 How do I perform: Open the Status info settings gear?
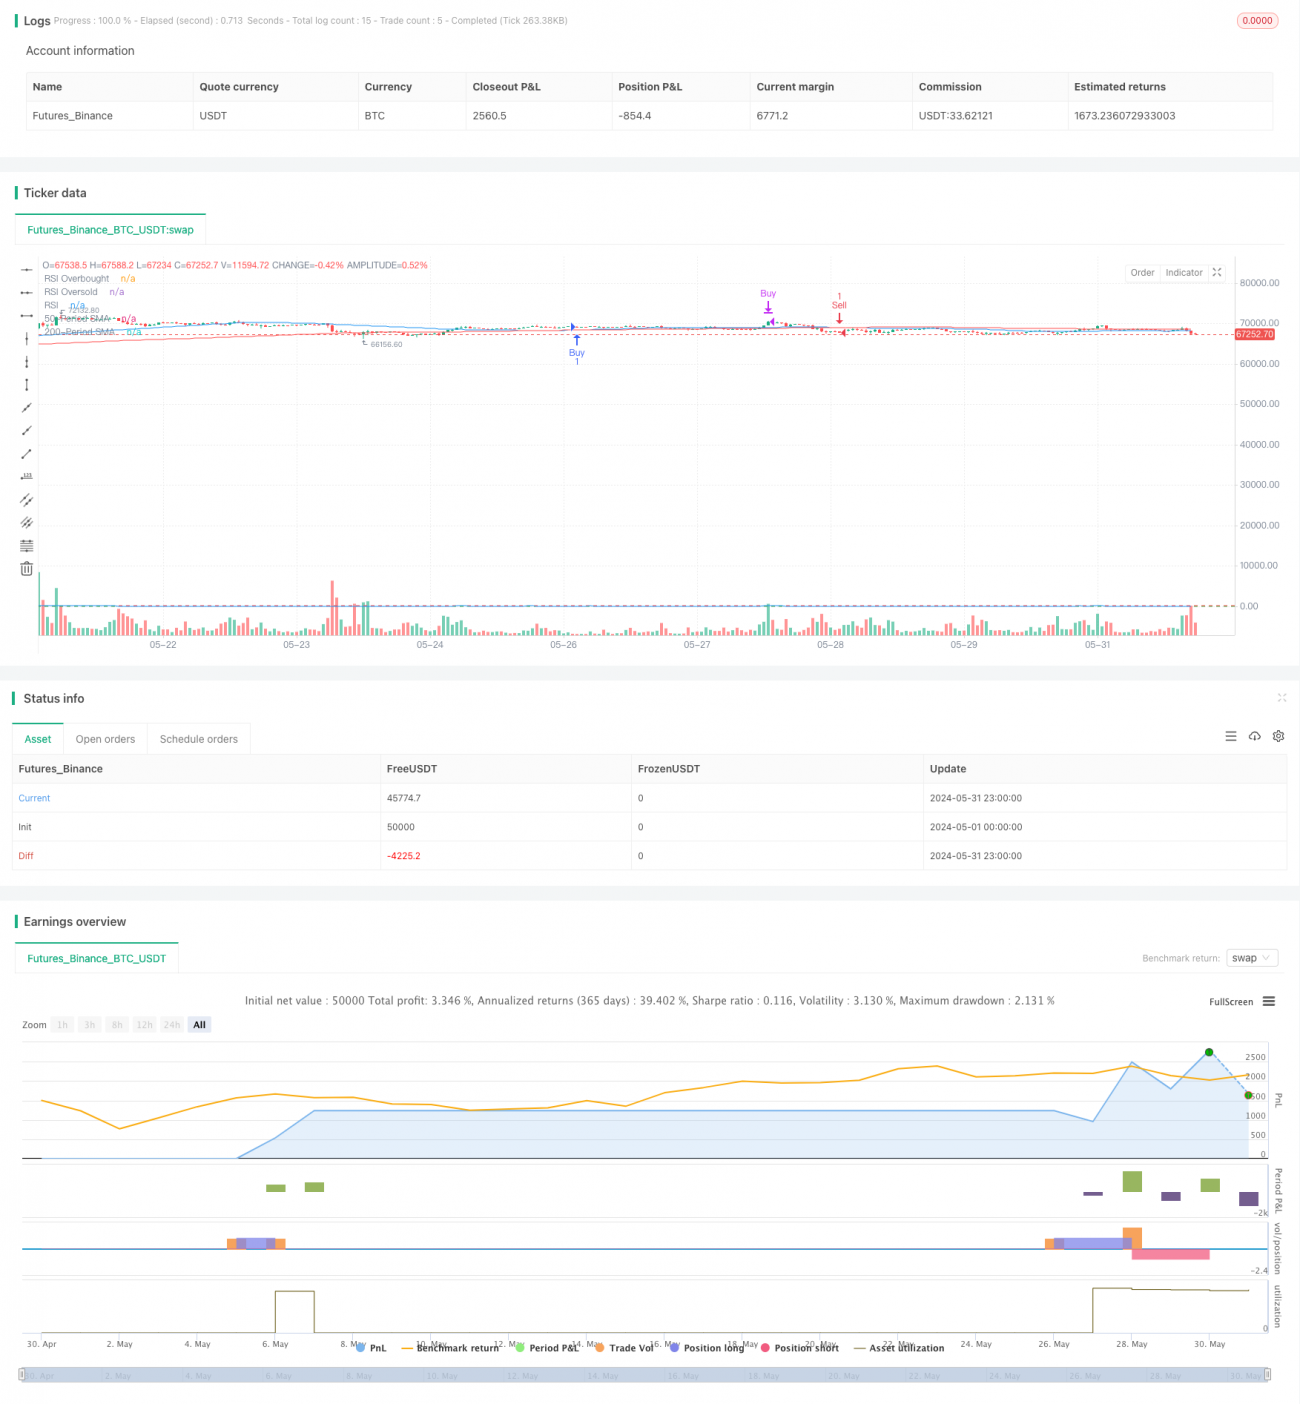(1278, 736)
